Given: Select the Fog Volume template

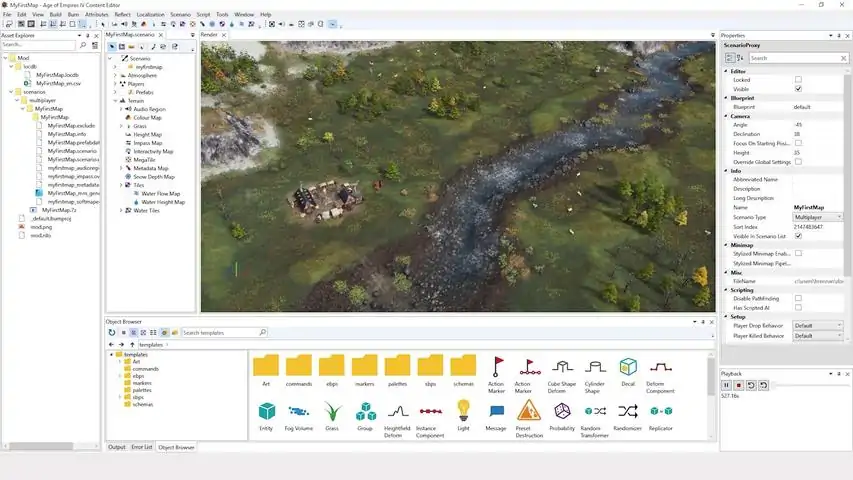Looking at the screenshot, I should (x=298, y=410).
